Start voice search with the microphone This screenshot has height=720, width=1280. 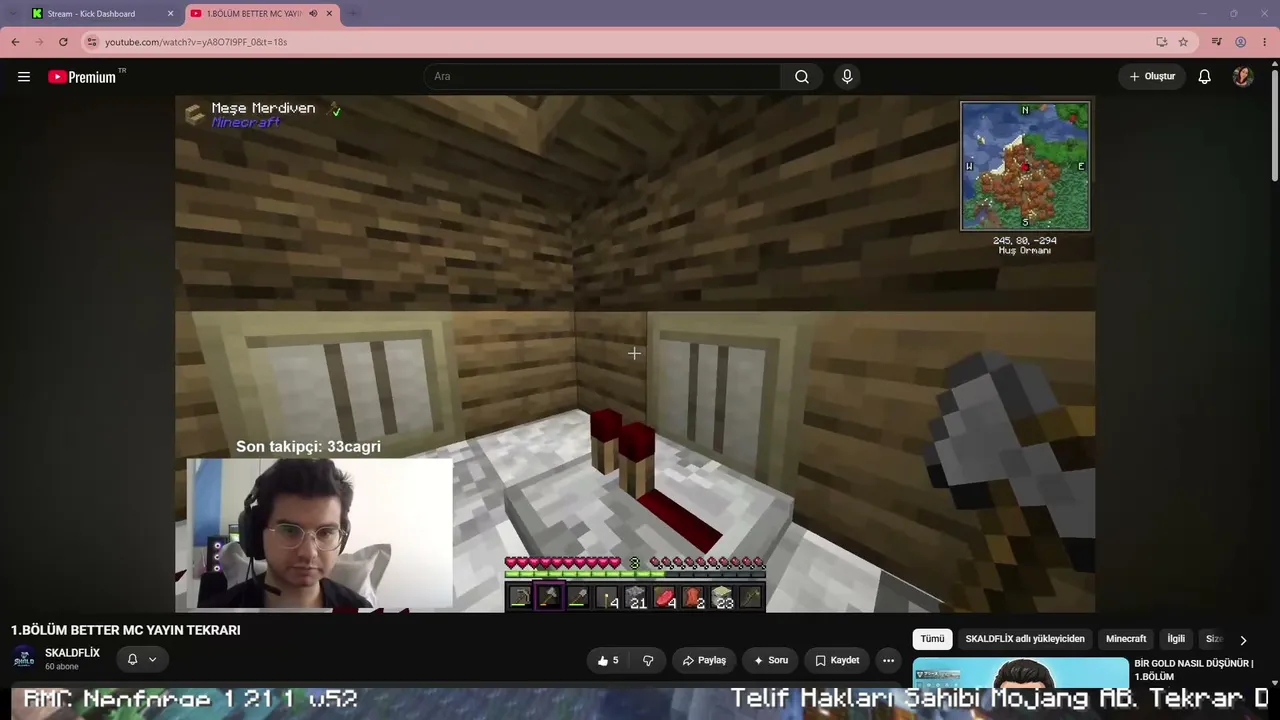pos(847,77)
